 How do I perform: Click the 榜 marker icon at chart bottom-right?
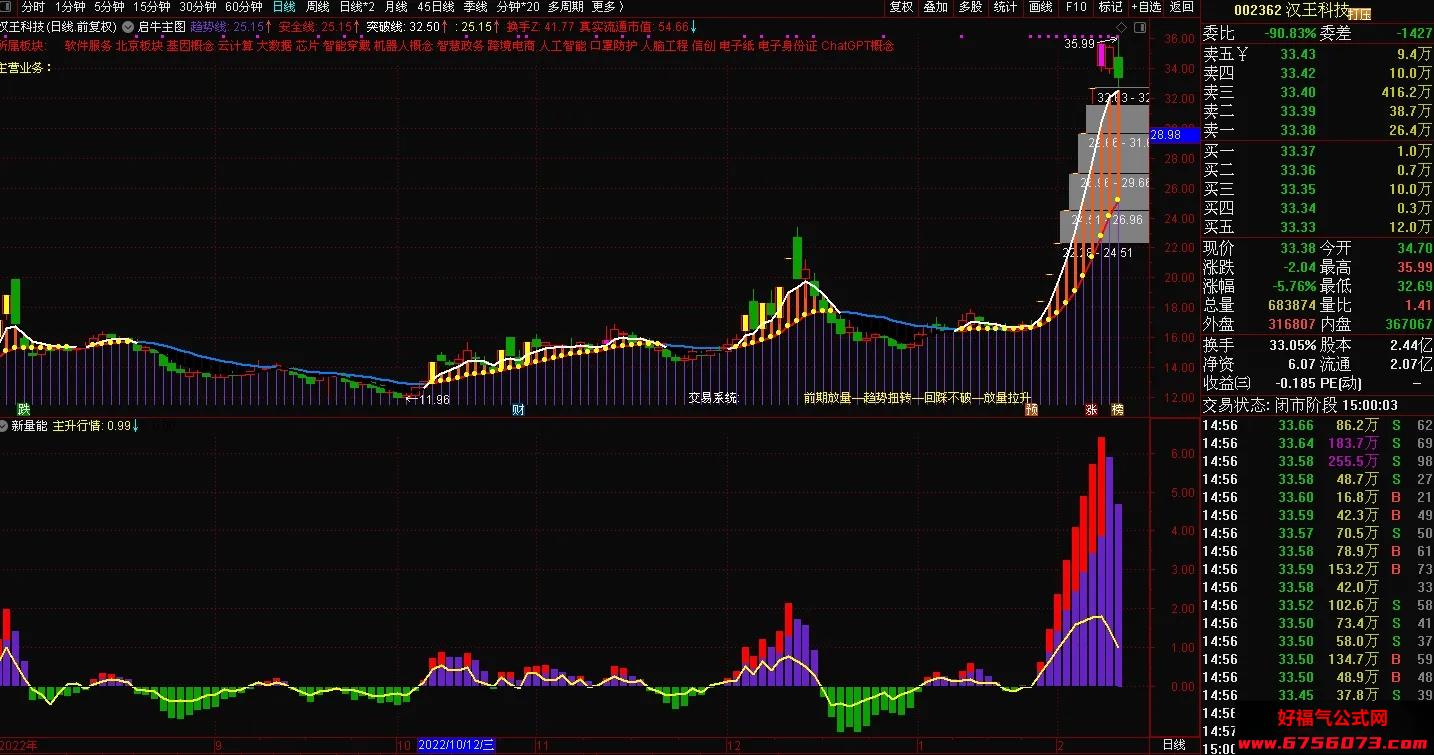[x=1118, y=410]
